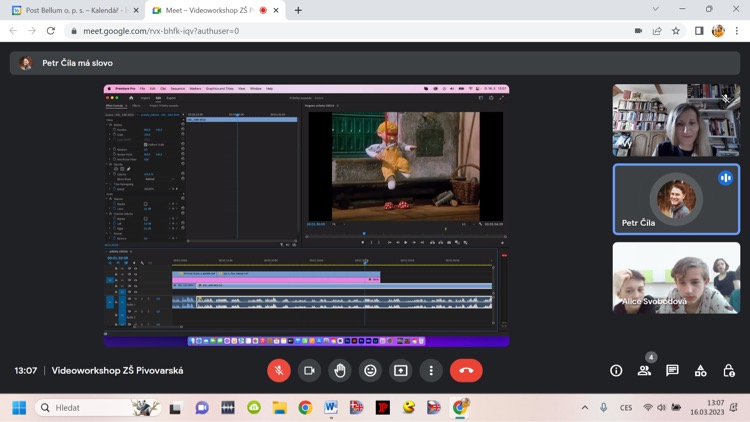Open a new Chrome tab

(x=298, y=10)
